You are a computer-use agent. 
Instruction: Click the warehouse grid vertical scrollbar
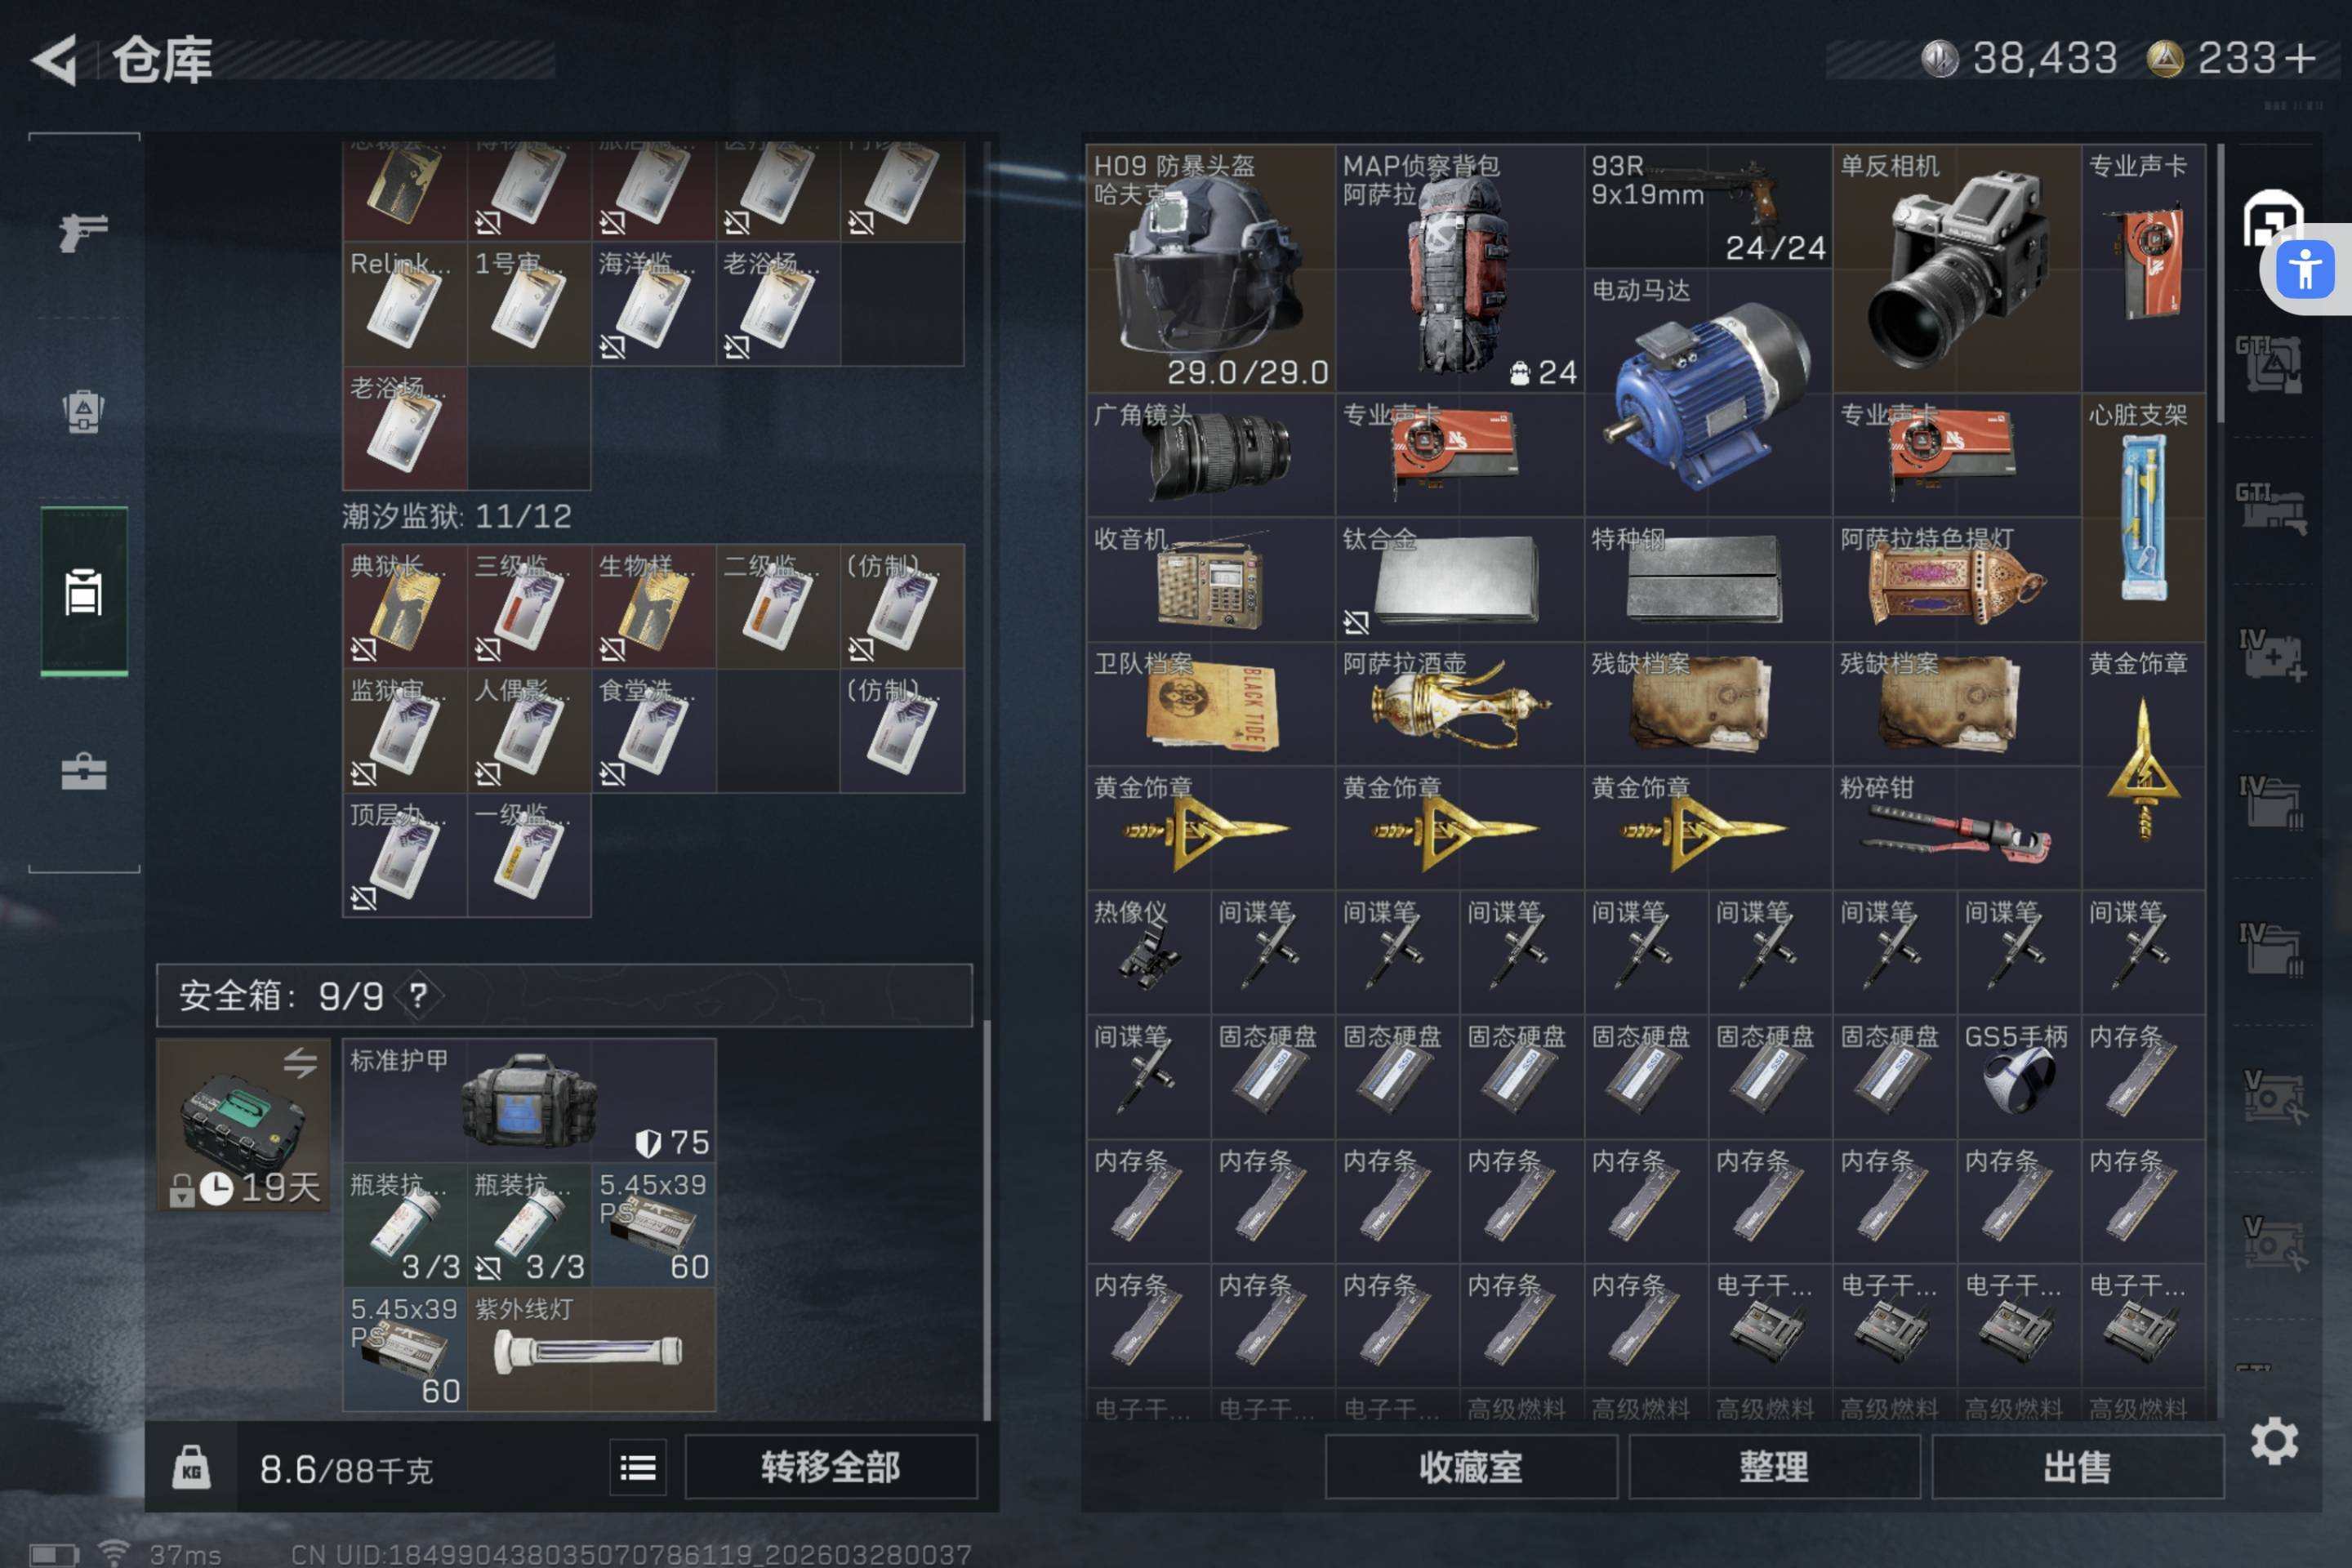(2220, 285)
